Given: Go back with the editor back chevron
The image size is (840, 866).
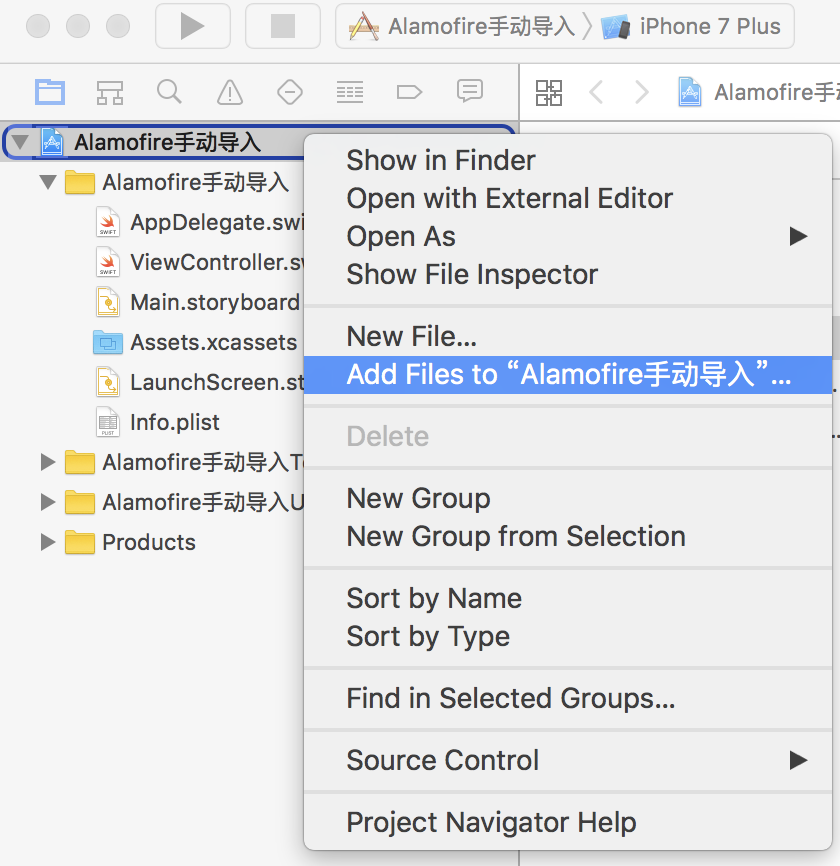Looking at the screenshot, I should click(596, 92).
